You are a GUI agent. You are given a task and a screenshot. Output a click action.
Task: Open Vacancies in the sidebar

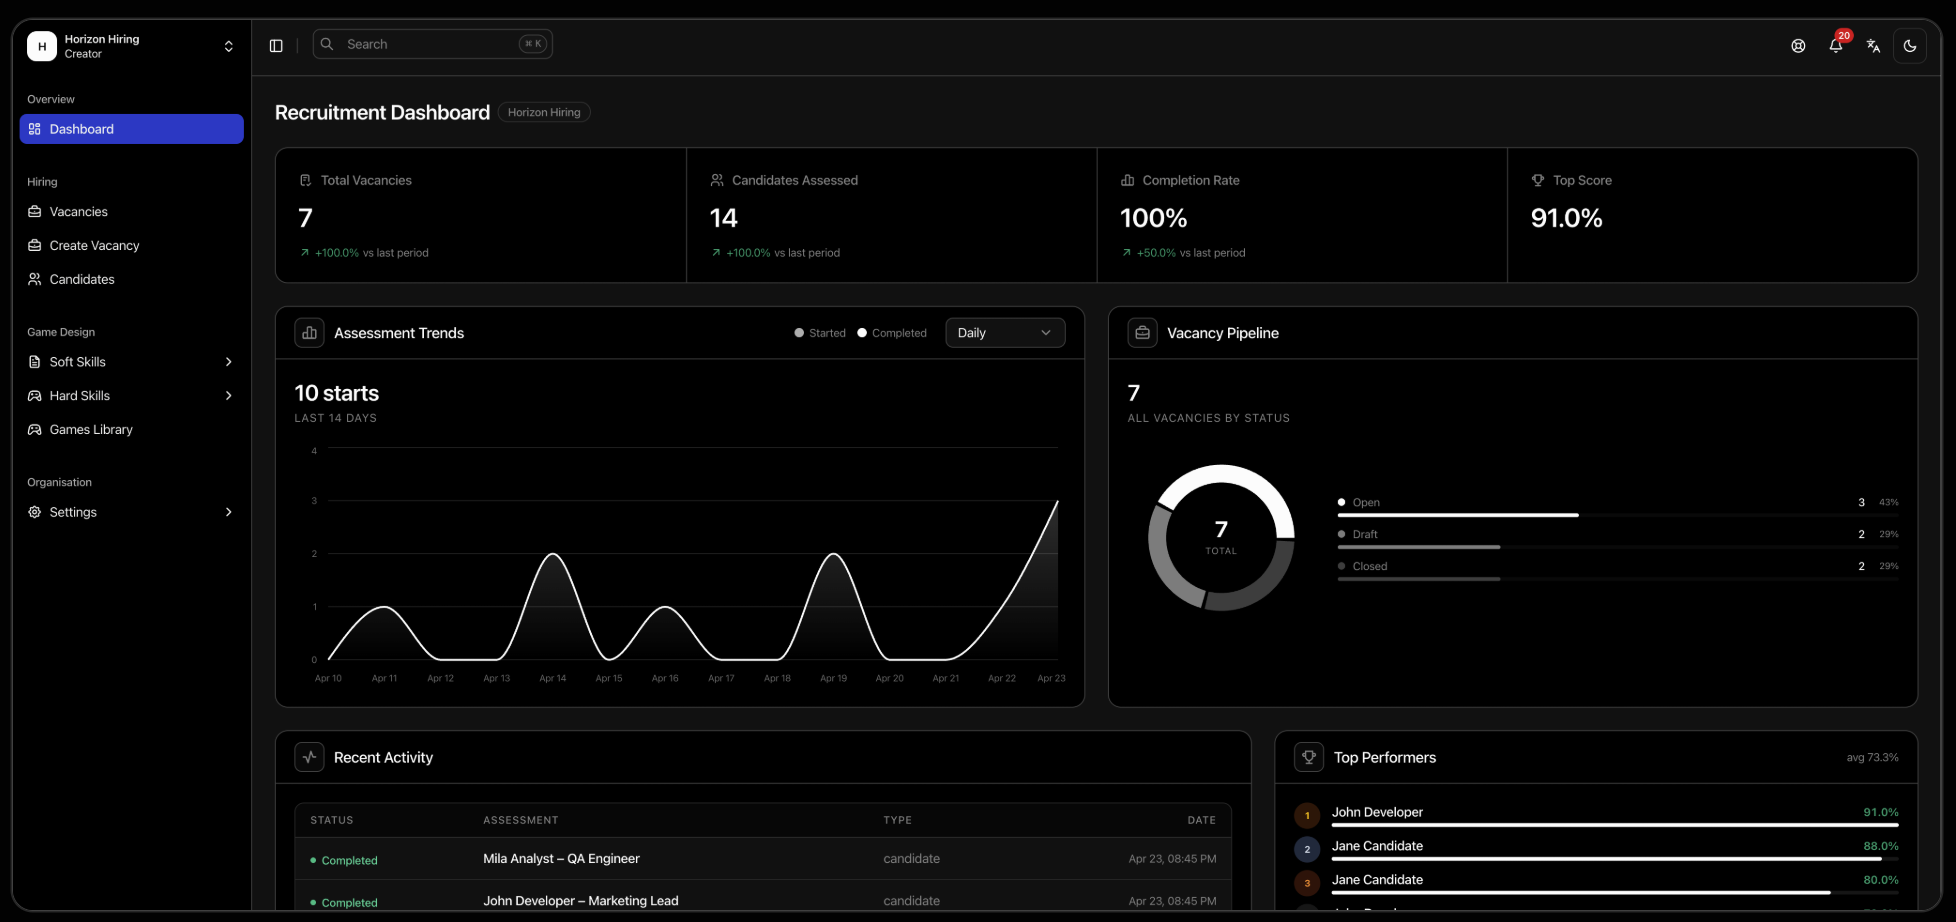[x=132, y=212]
